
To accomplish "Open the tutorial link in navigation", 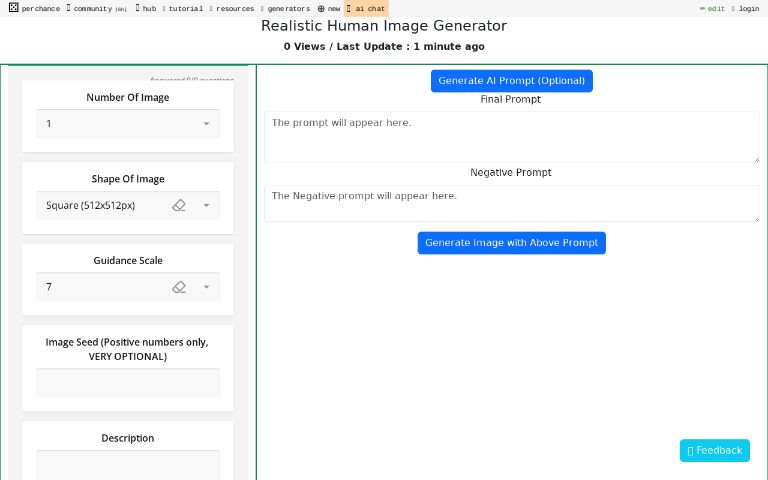I will point(184,8).
